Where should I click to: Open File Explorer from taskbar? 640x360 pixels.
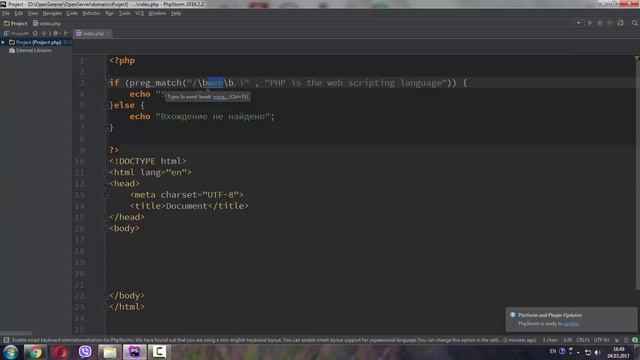point(110,352)
